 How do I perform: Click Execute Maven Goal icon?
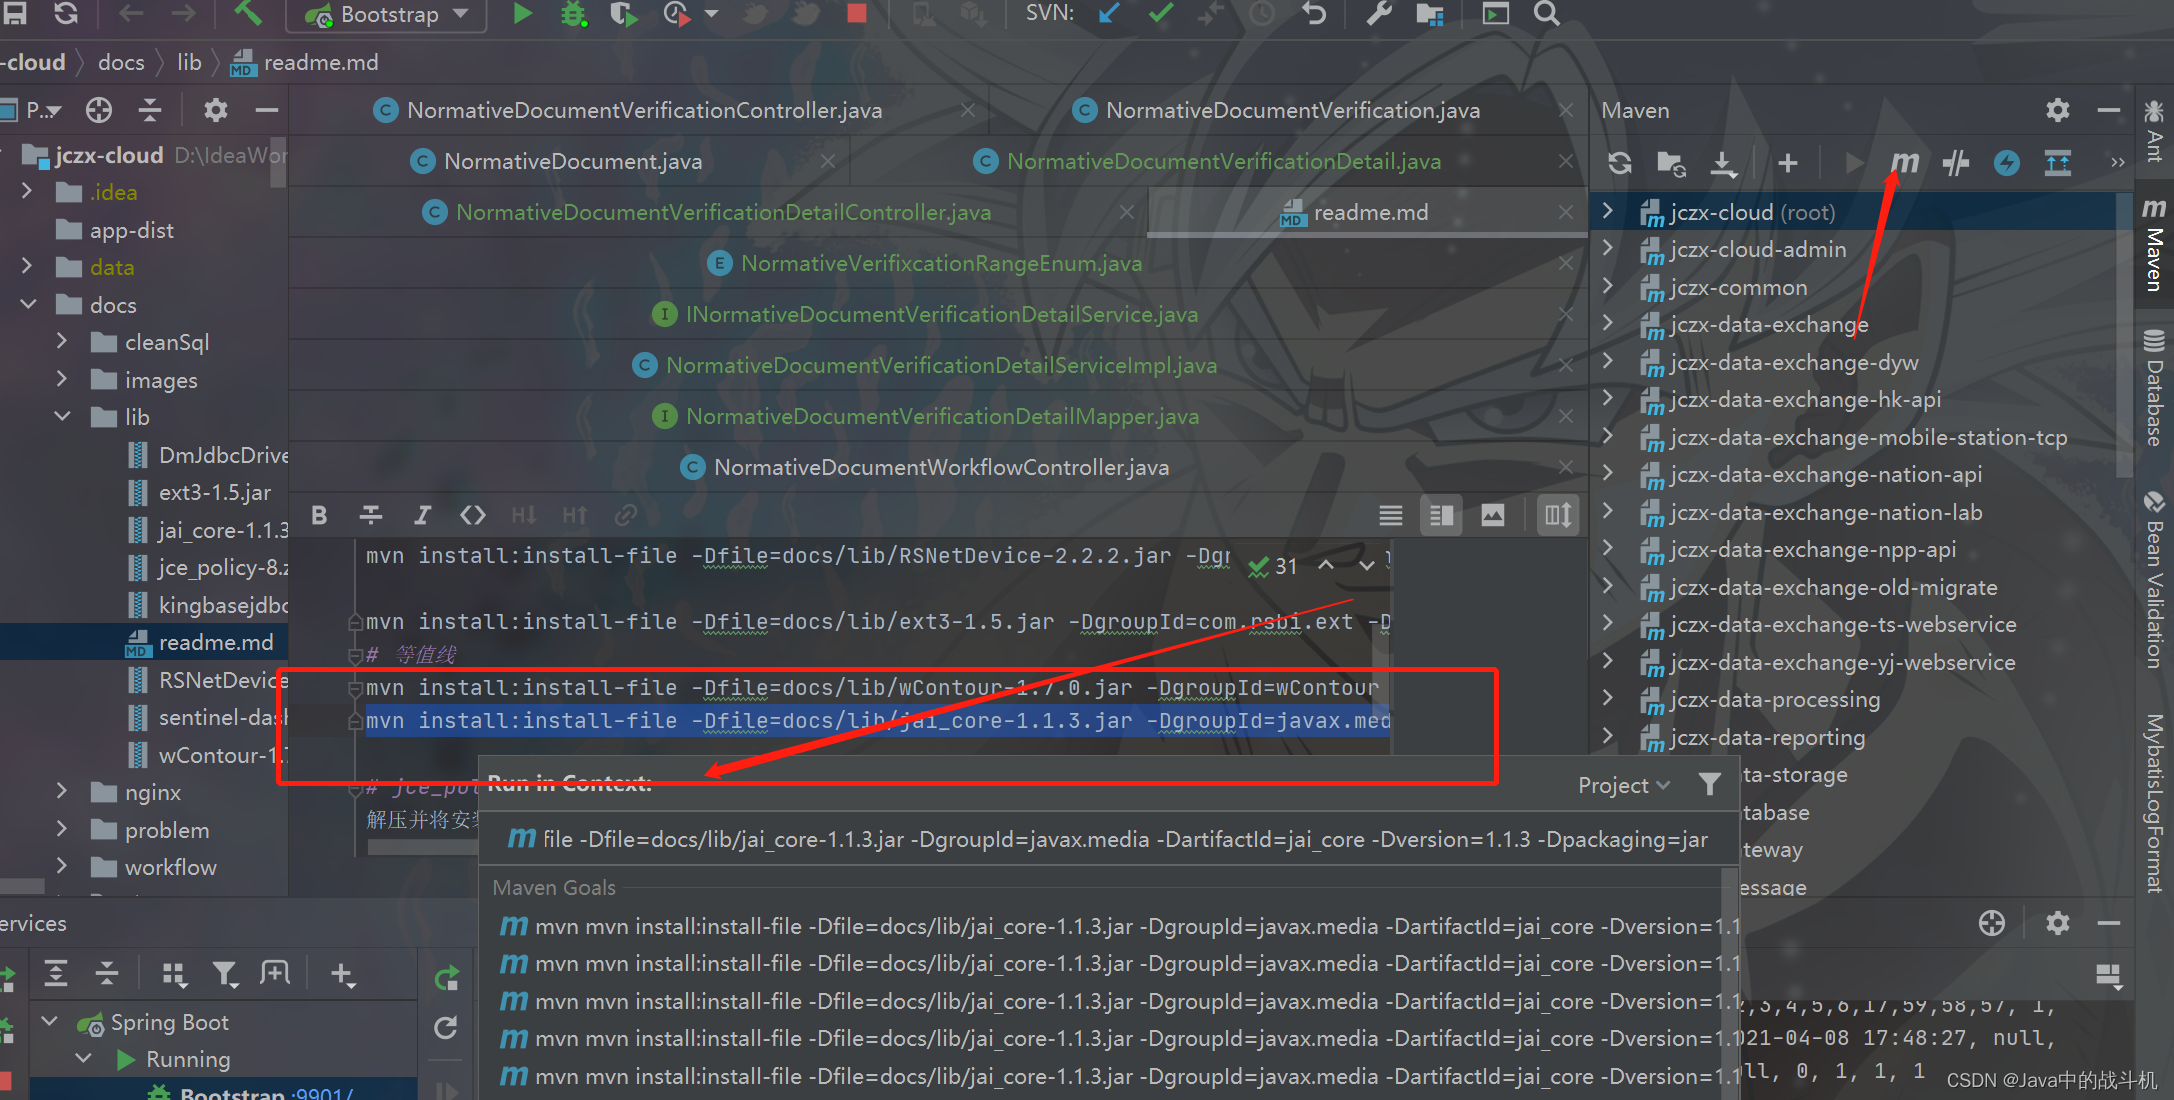click(1905, 162)
